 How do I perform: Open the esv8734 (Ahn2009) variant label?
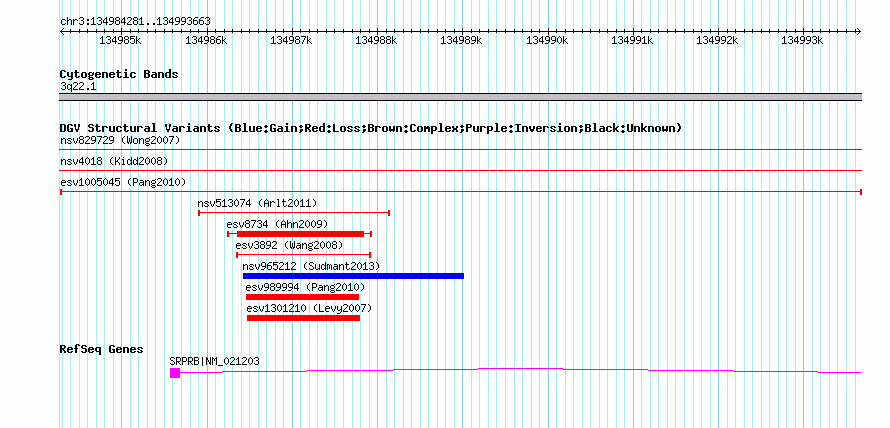coord(277,224)
